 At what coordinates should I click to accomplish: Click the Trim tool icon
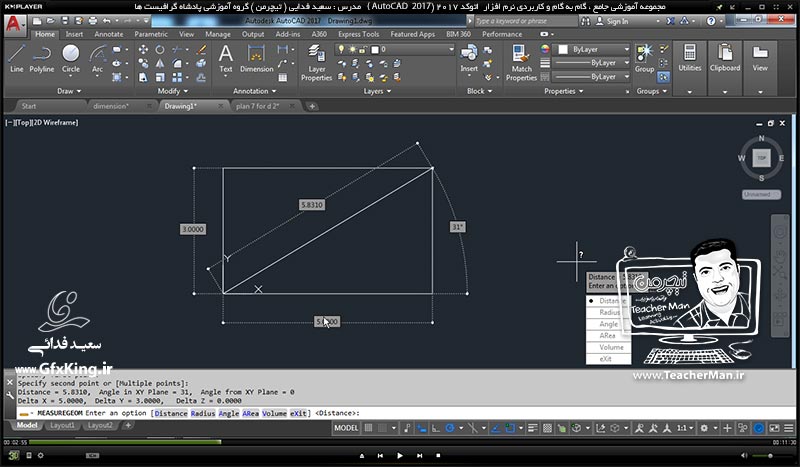tap(177, 50)
